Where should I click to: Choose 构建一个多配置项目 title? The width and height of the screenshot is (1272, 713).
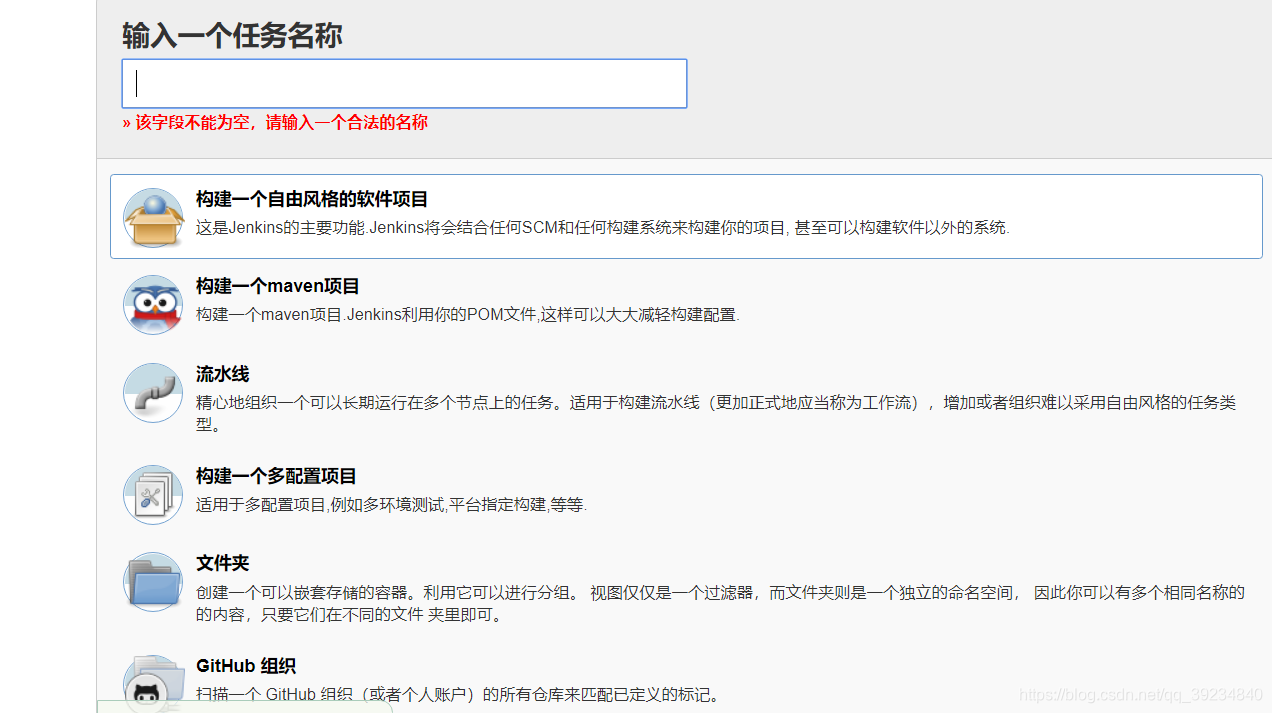pyautogui.click(x=276, y=476)
